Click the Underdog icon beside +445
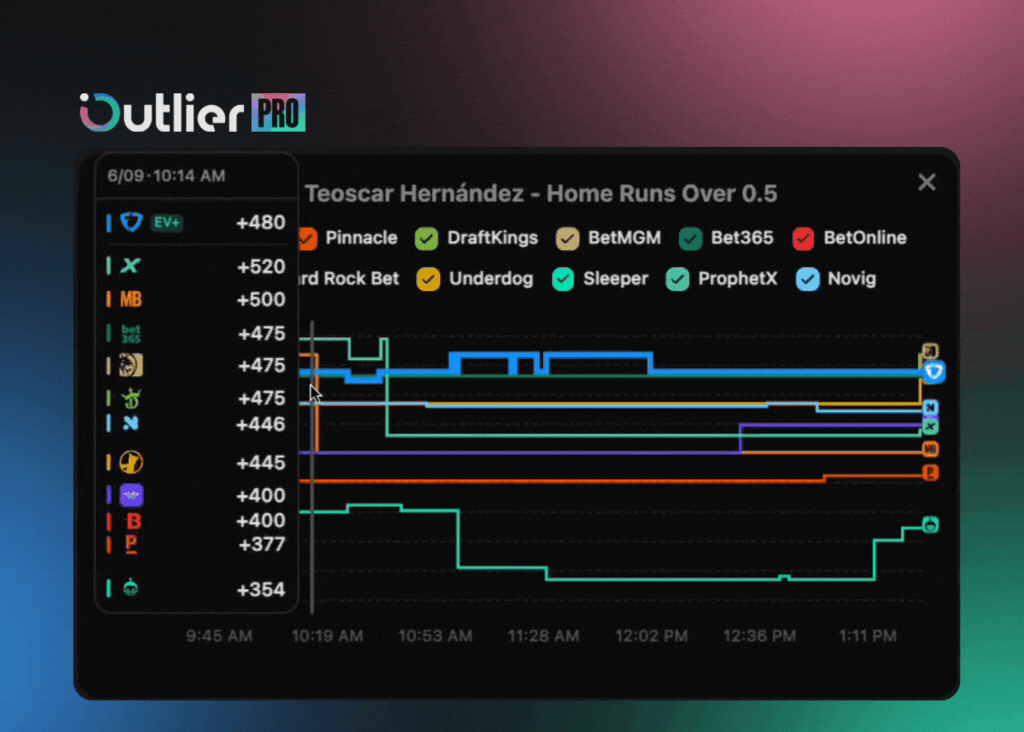1024x732 pixels. pyautogui.click(x=131, y=462)
